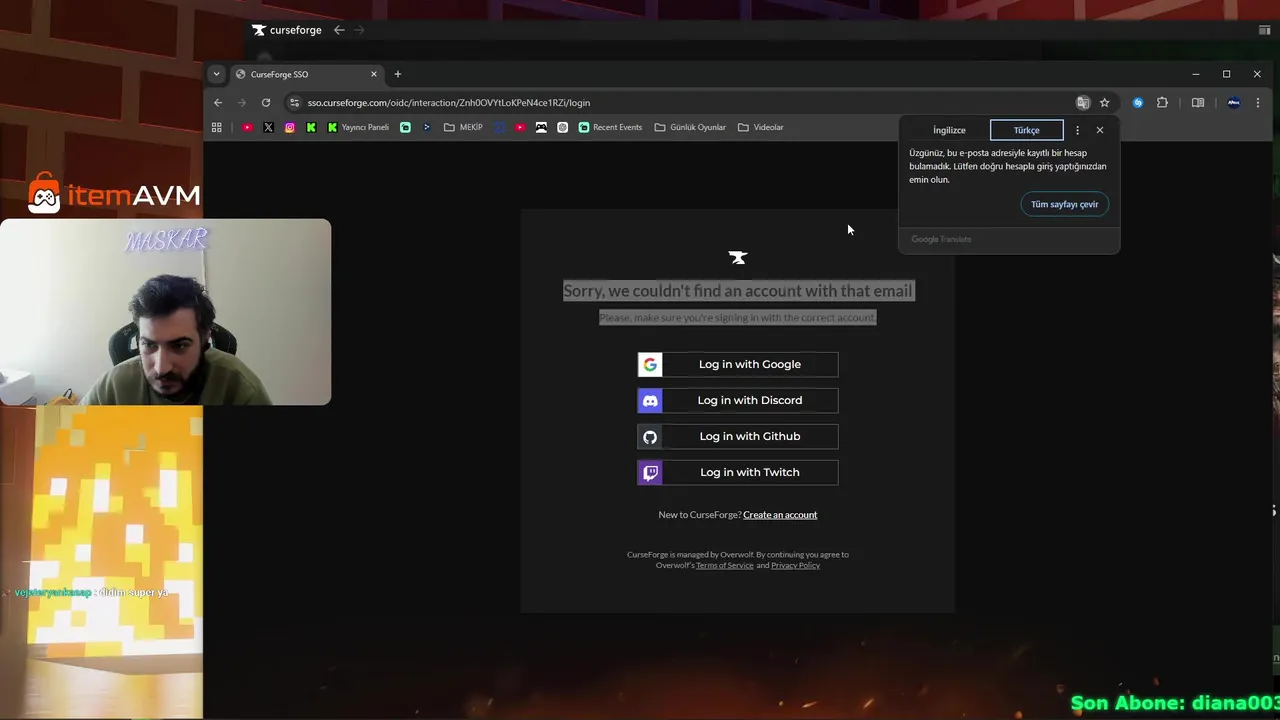Open the Extensions puzzle-piece menu
Screen dimensions: 1280x720
tap(1162, 103)
